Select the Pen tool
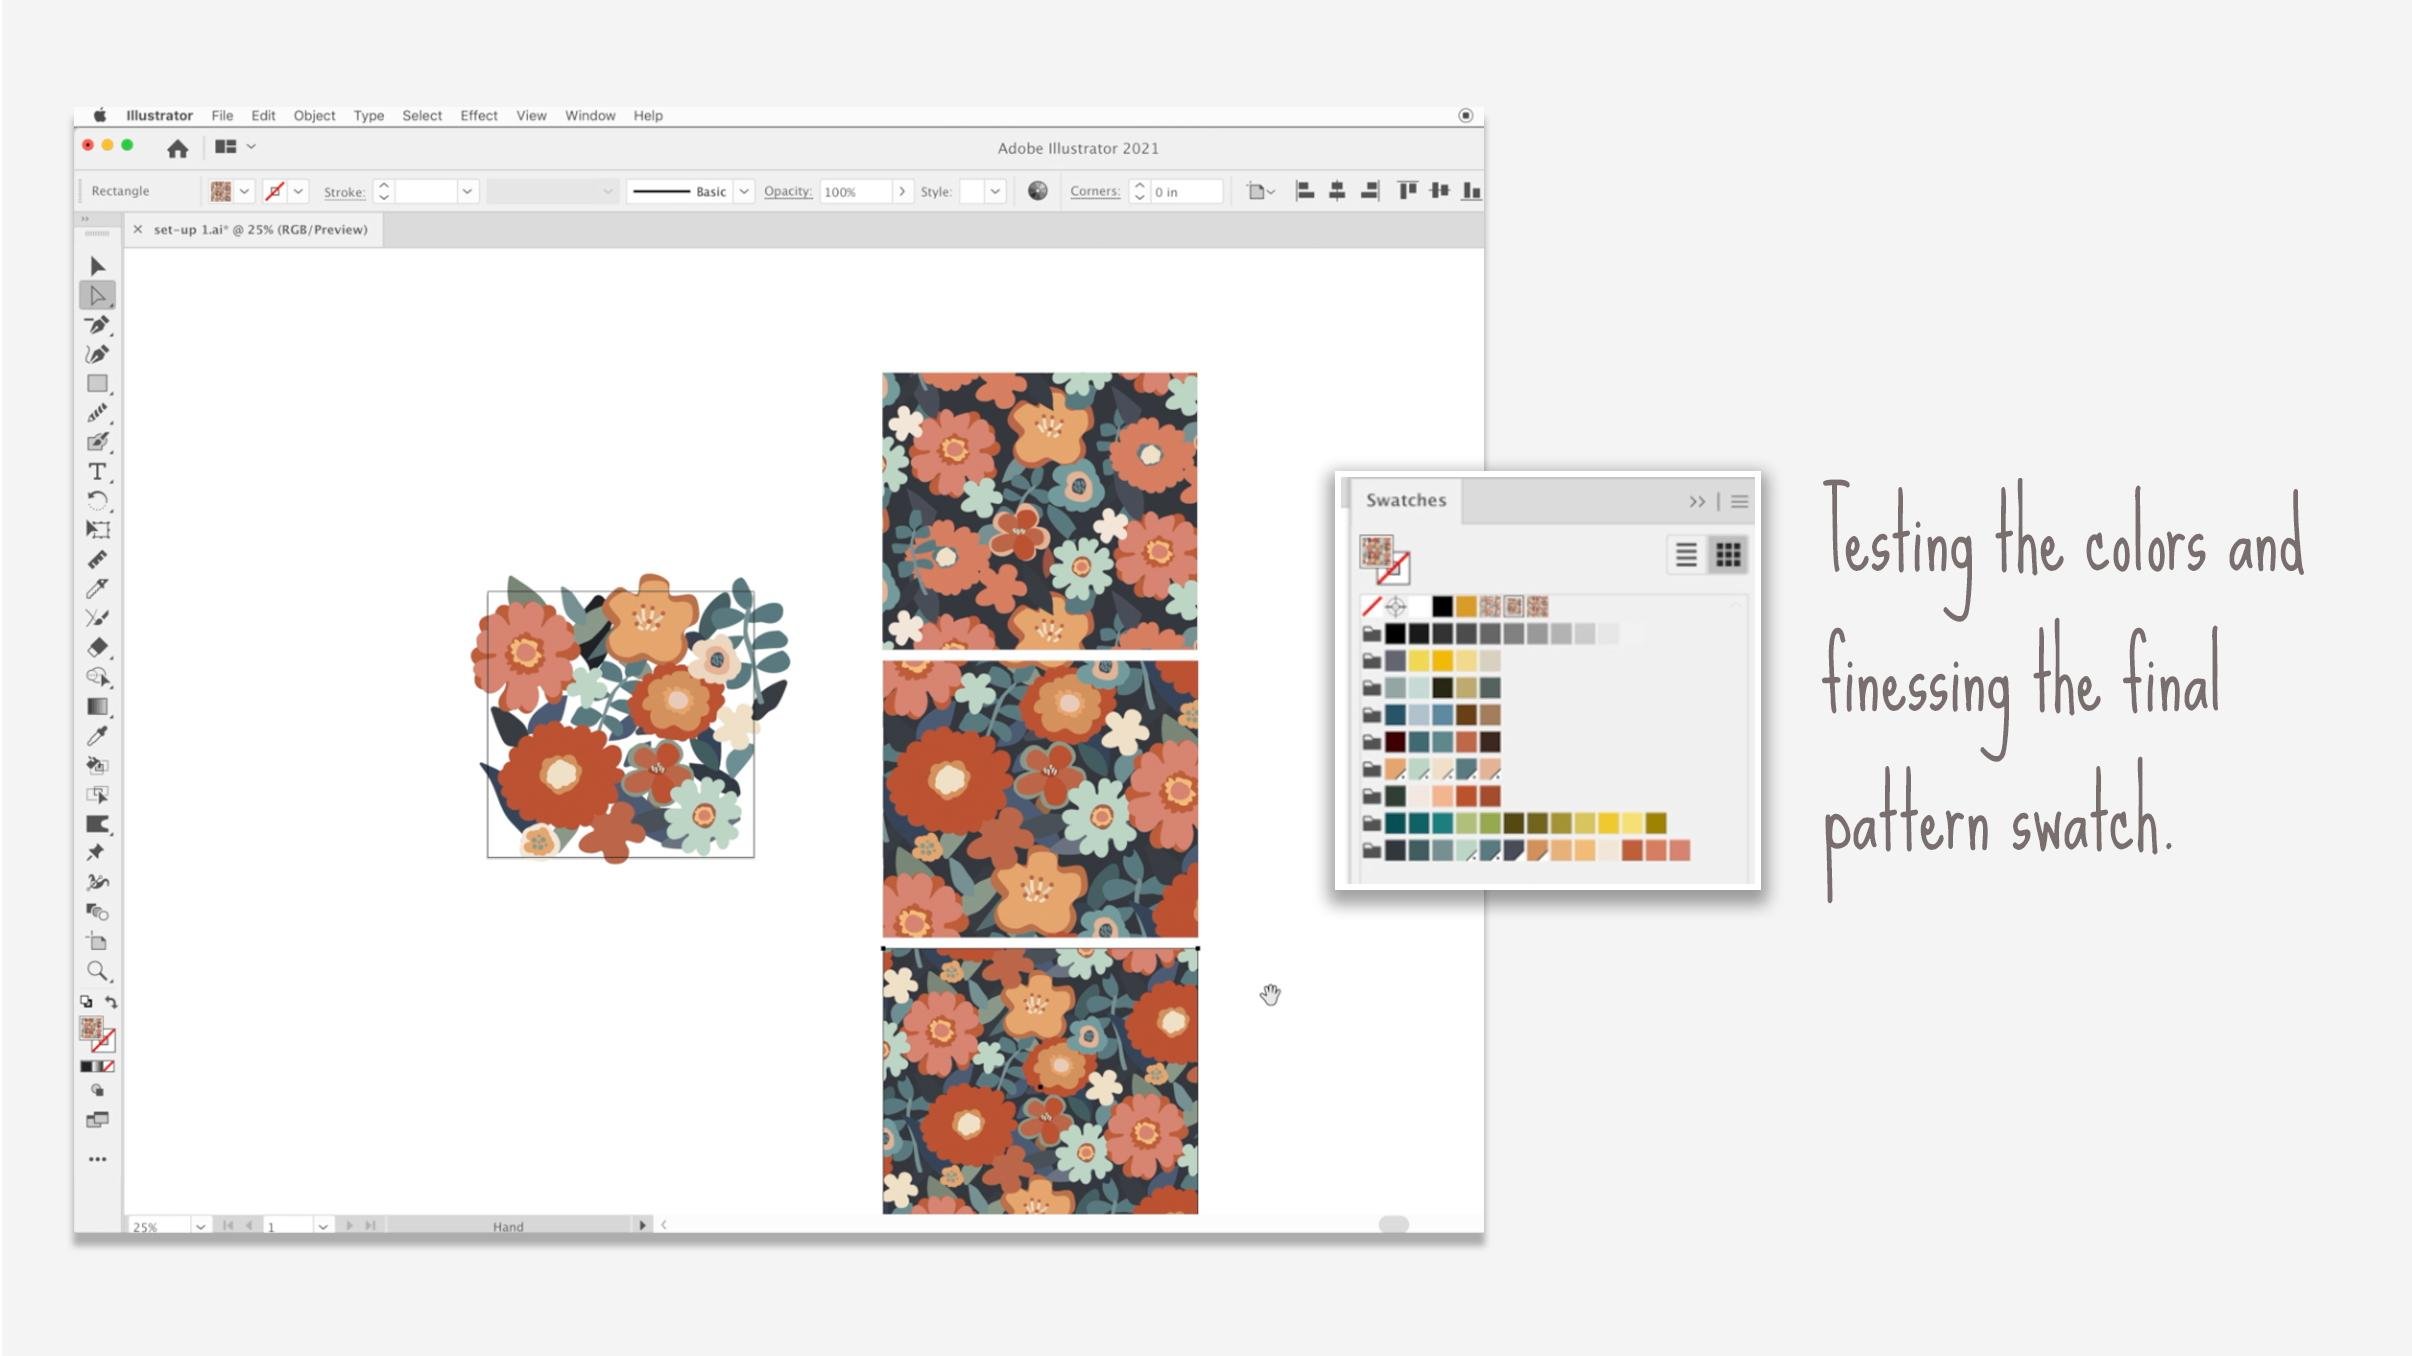The width and height of the screenshot is (2412, 1356). click(97, 325)
